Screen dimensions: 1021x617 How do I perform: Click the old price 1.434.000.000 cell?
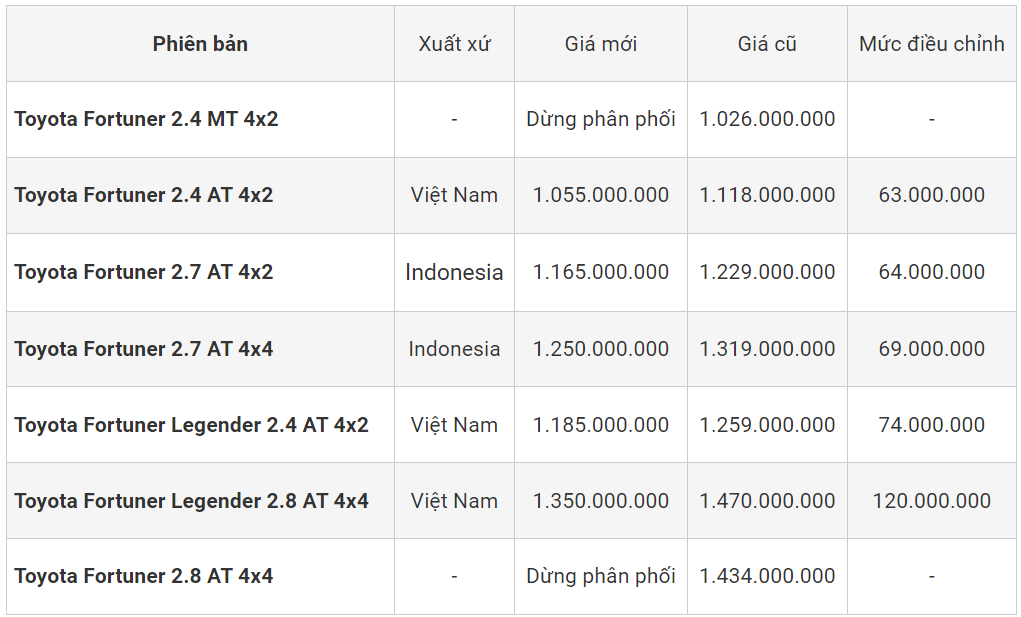767,576
